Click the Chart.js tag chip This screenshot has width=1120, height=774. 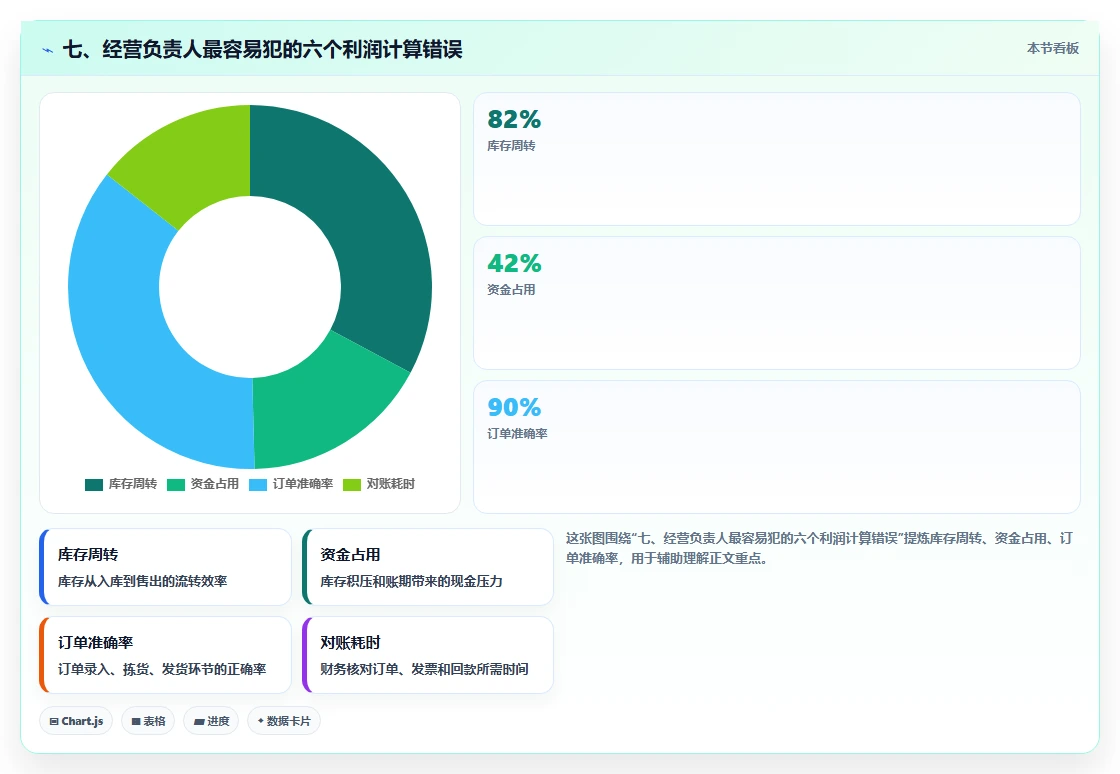pyautogui.click(x=76, y=721)
